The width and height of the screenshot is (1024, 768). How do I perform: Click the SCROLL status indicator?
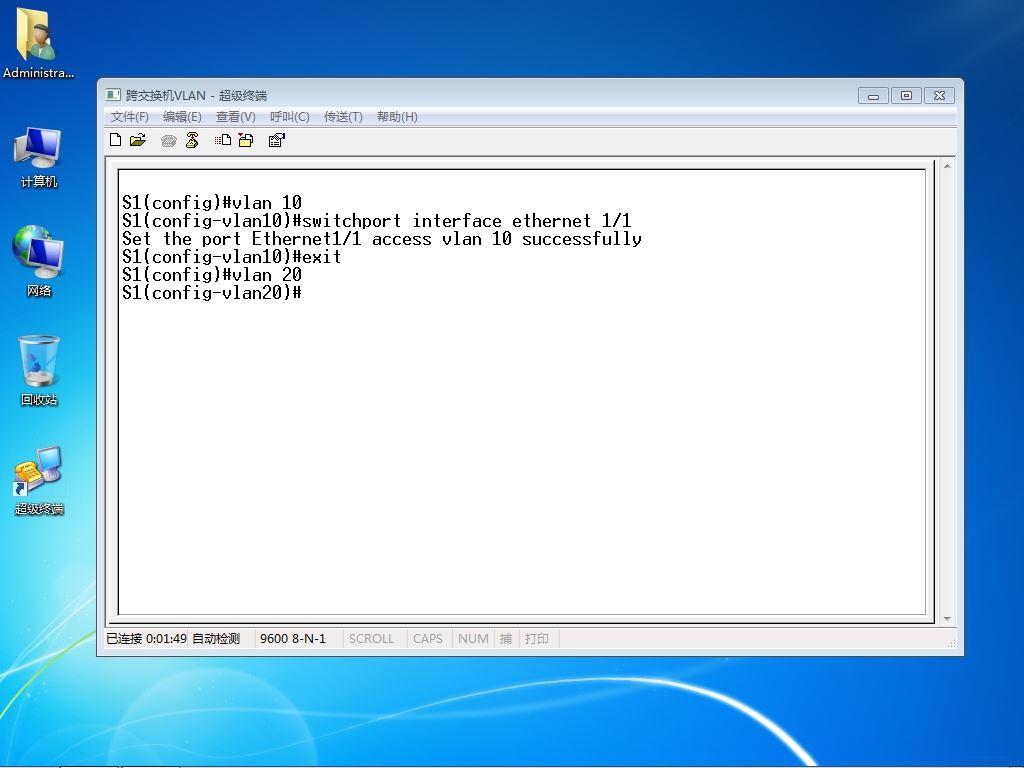pyautogui.click(x=372, y=639)
